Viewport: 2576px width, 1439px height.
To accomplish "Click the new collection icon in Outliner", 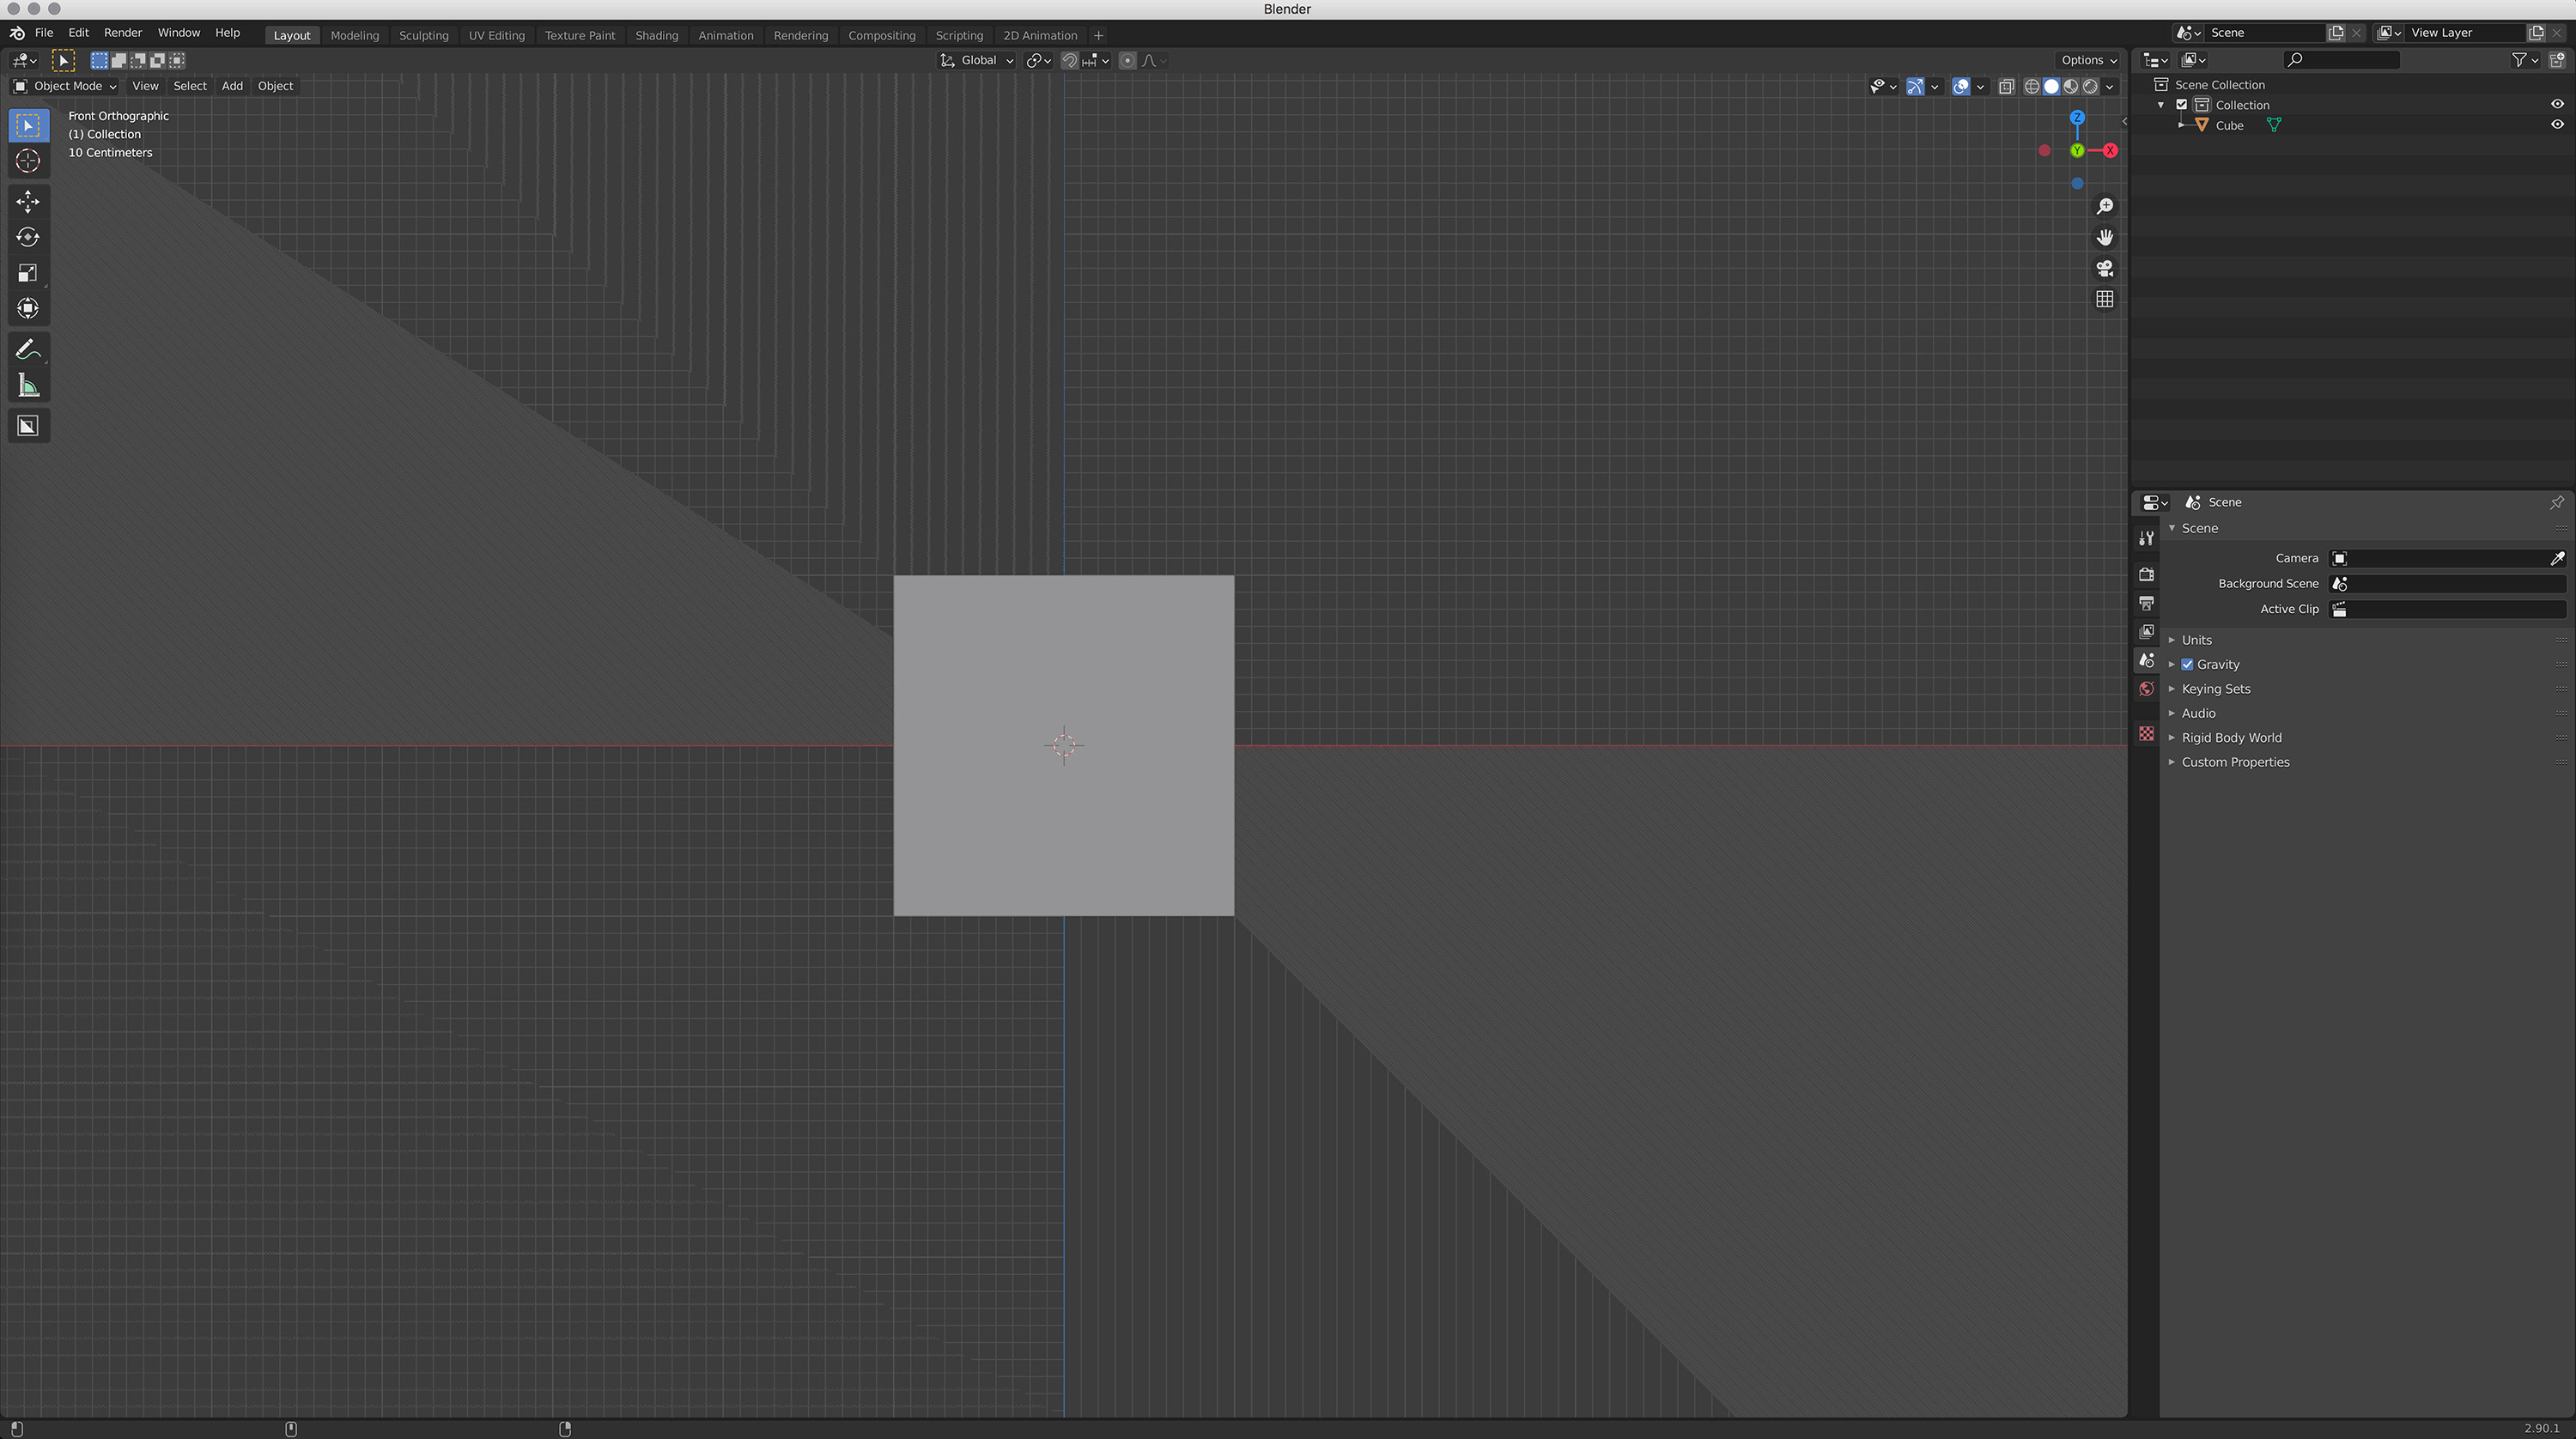I will pyautogui.click(x=2557, y=60).
